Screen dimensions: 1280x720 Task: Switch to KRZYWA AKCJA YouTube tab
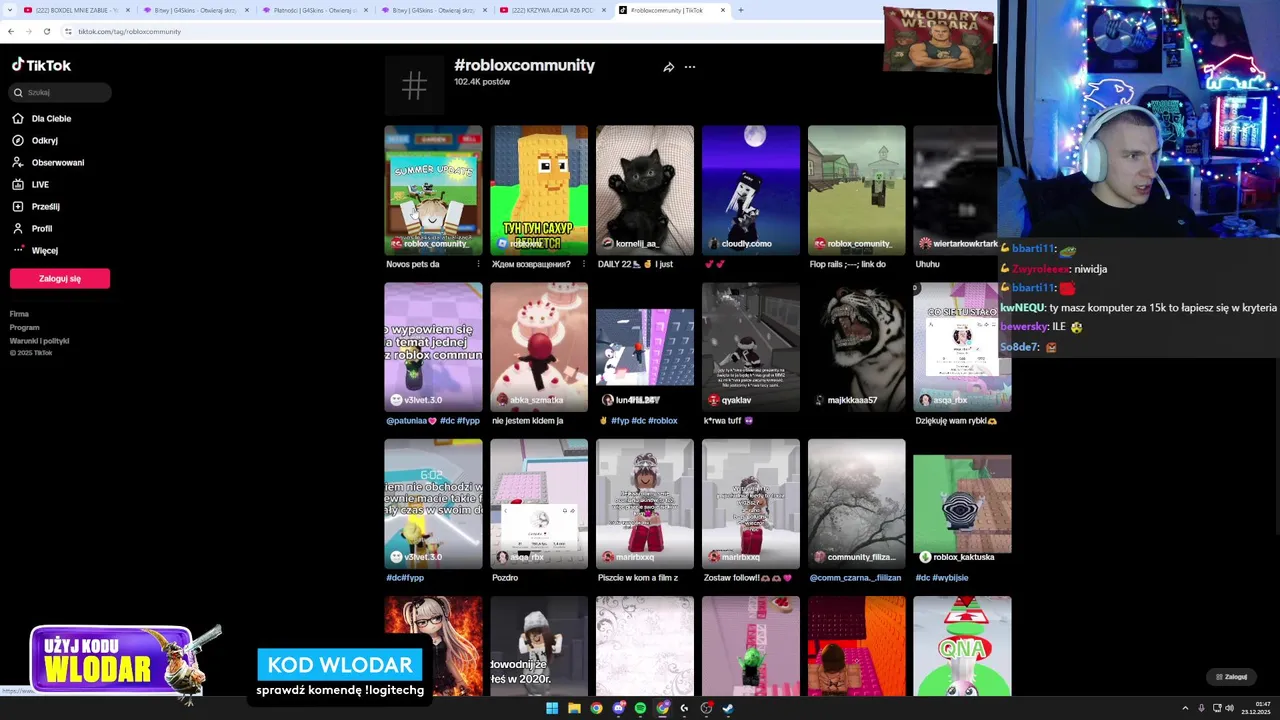pos(551,10)
